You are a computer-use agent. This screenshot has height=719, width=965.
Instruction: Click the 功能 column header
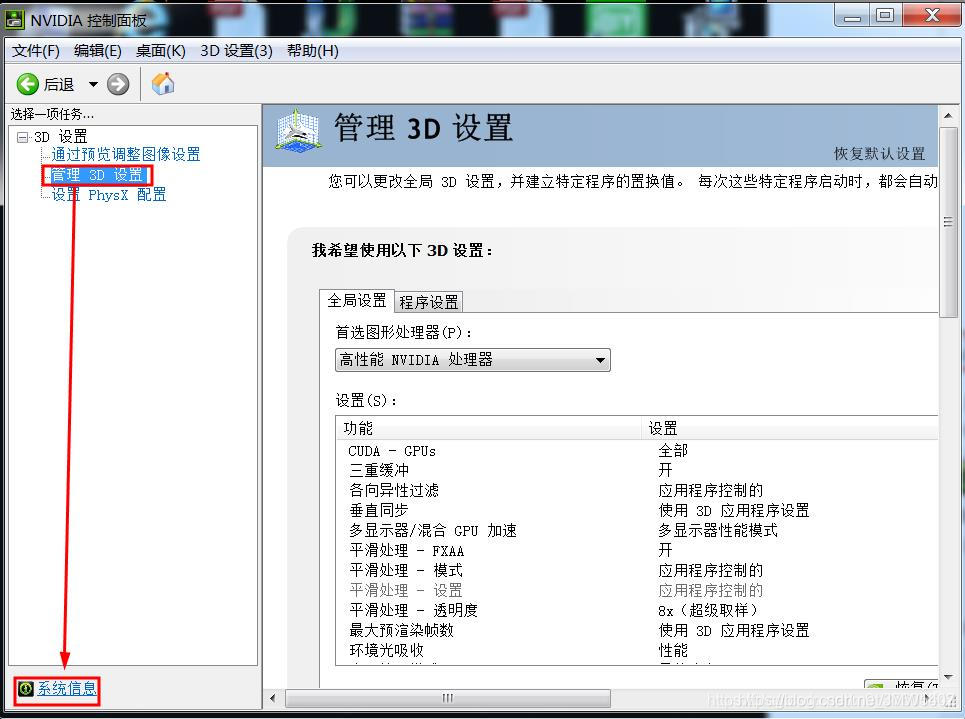pyautogui.click(x=489, y=428)
